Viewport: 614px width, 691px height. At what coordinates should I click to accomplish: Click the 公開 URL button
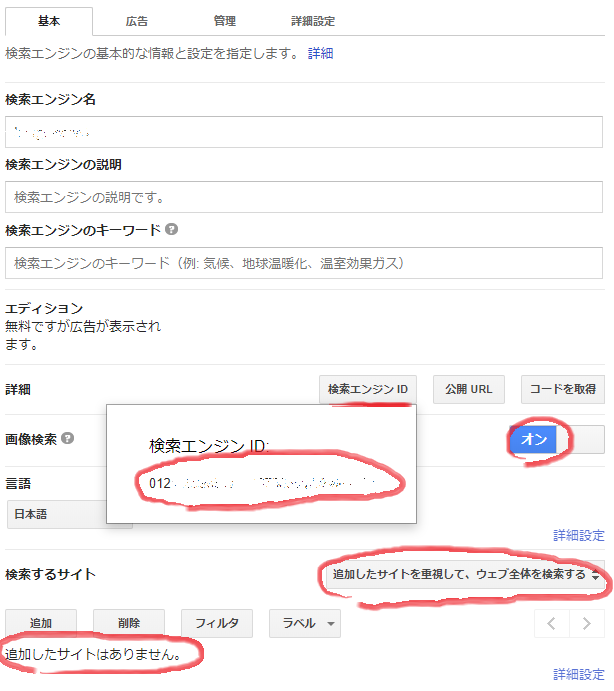469,389
